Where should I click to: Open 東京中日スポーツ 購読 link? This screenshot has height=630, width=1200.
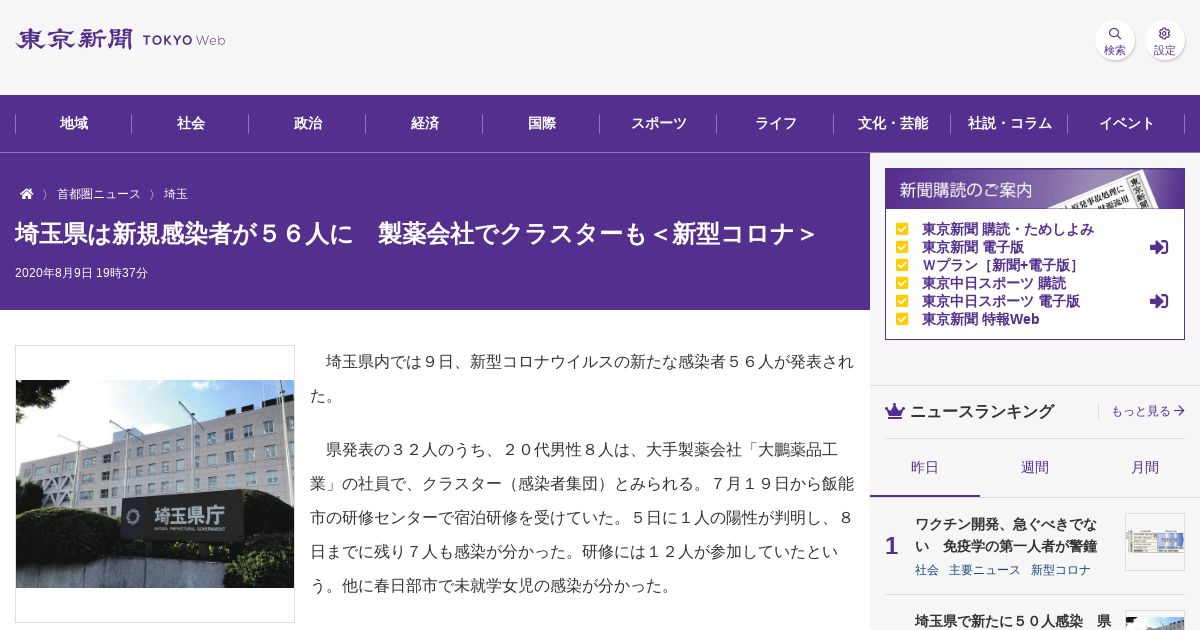[994, 283]
